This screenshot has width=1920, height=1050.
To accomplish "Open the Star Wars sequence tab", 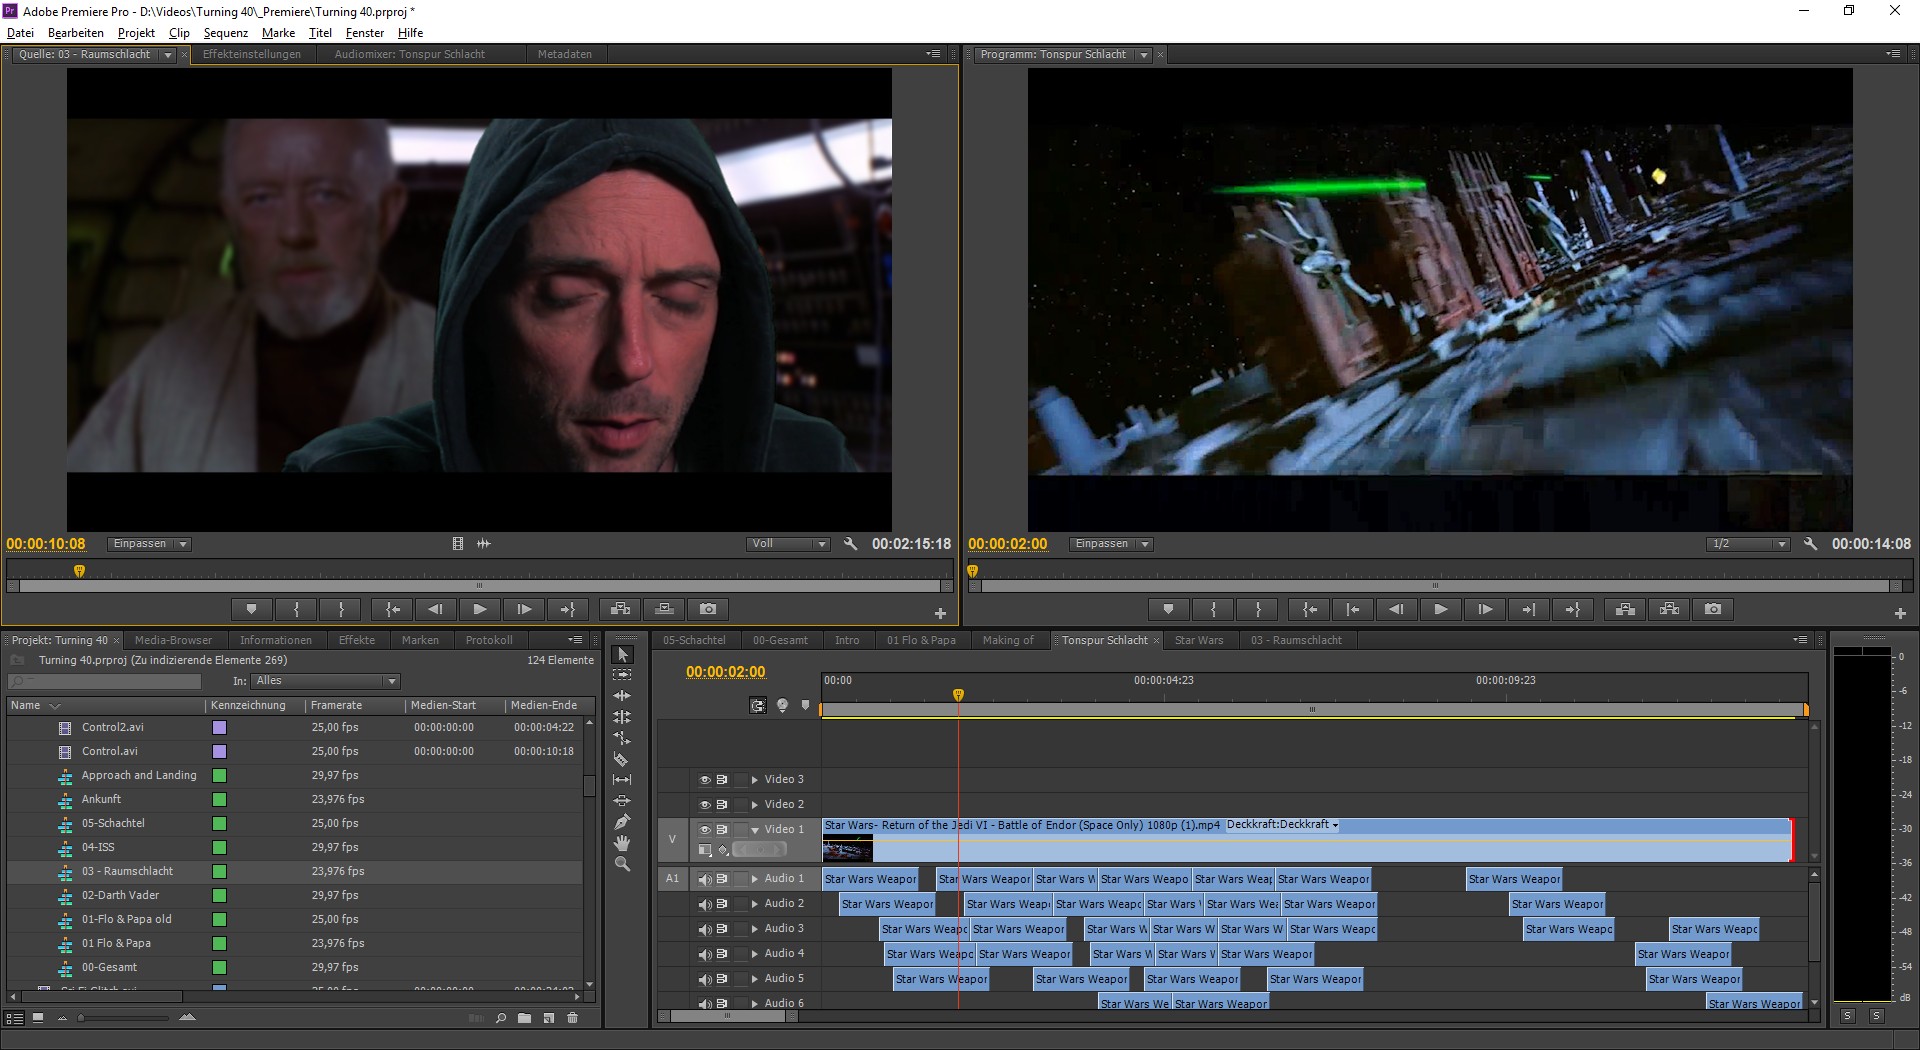I will pyautogui.click(x=1198, y=640).
